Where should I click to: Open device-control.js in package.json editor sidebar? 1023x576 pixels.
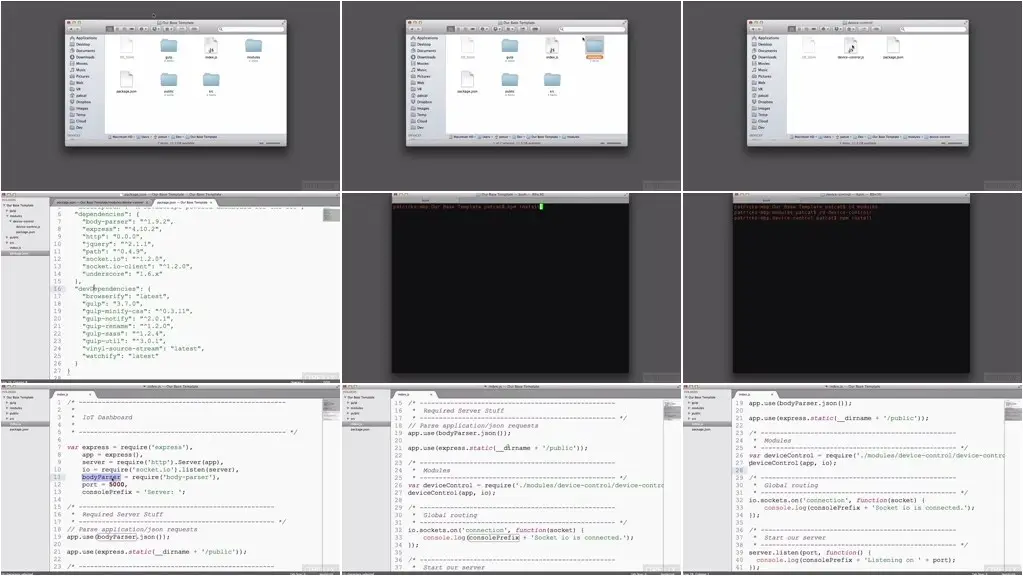pos(27,226)
